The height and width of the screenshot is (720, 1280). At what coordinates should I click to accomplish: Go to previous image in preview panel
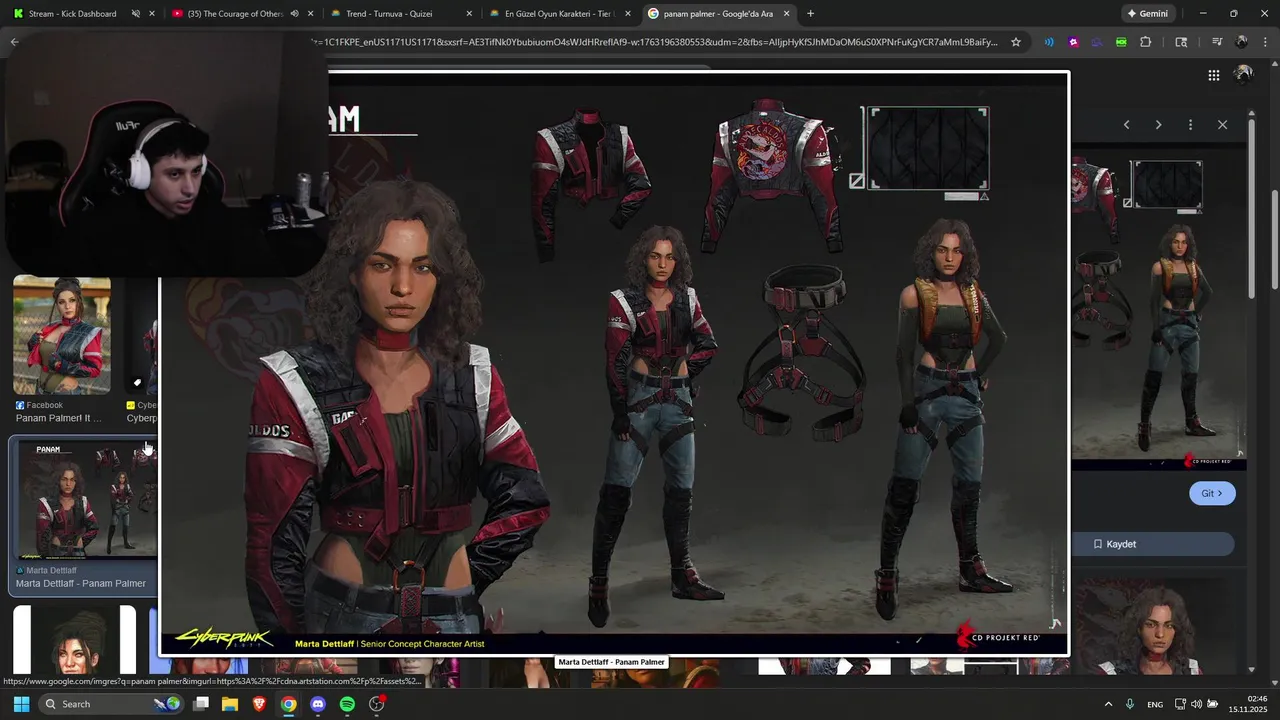tap(1126, 125)
